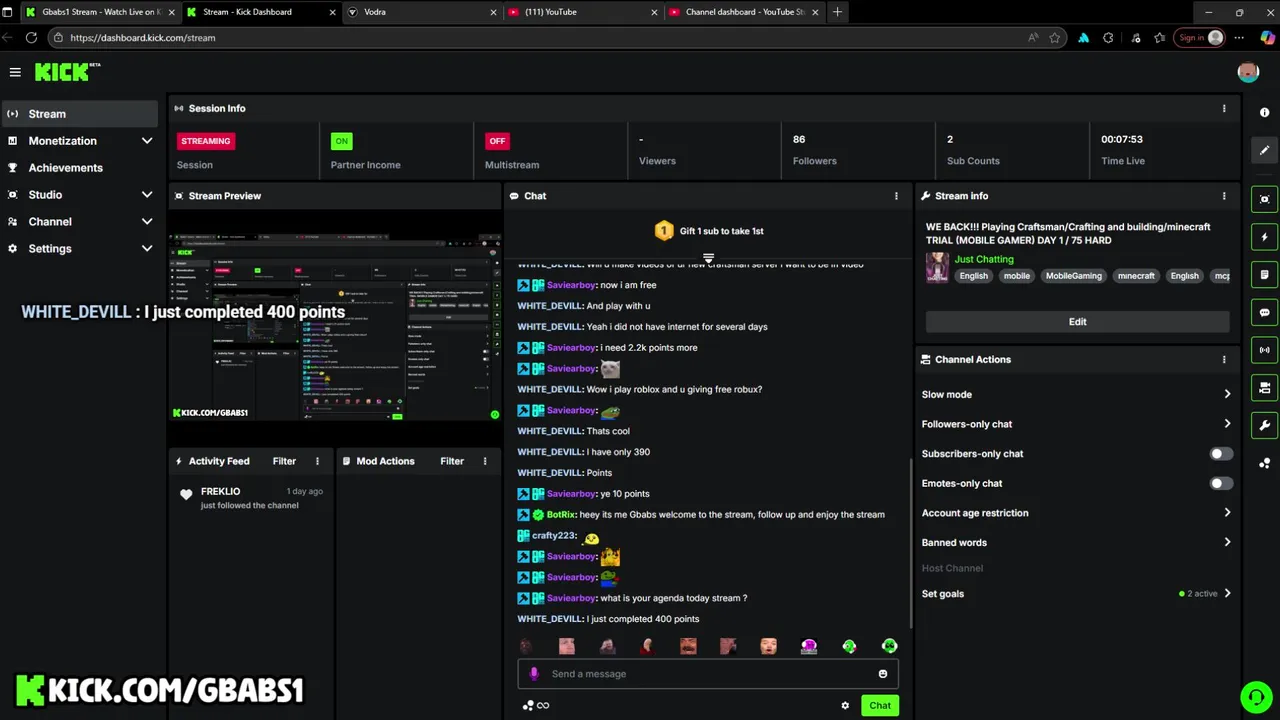
Task: Click the browser address bar URL
Action: [x=143, y=38]
